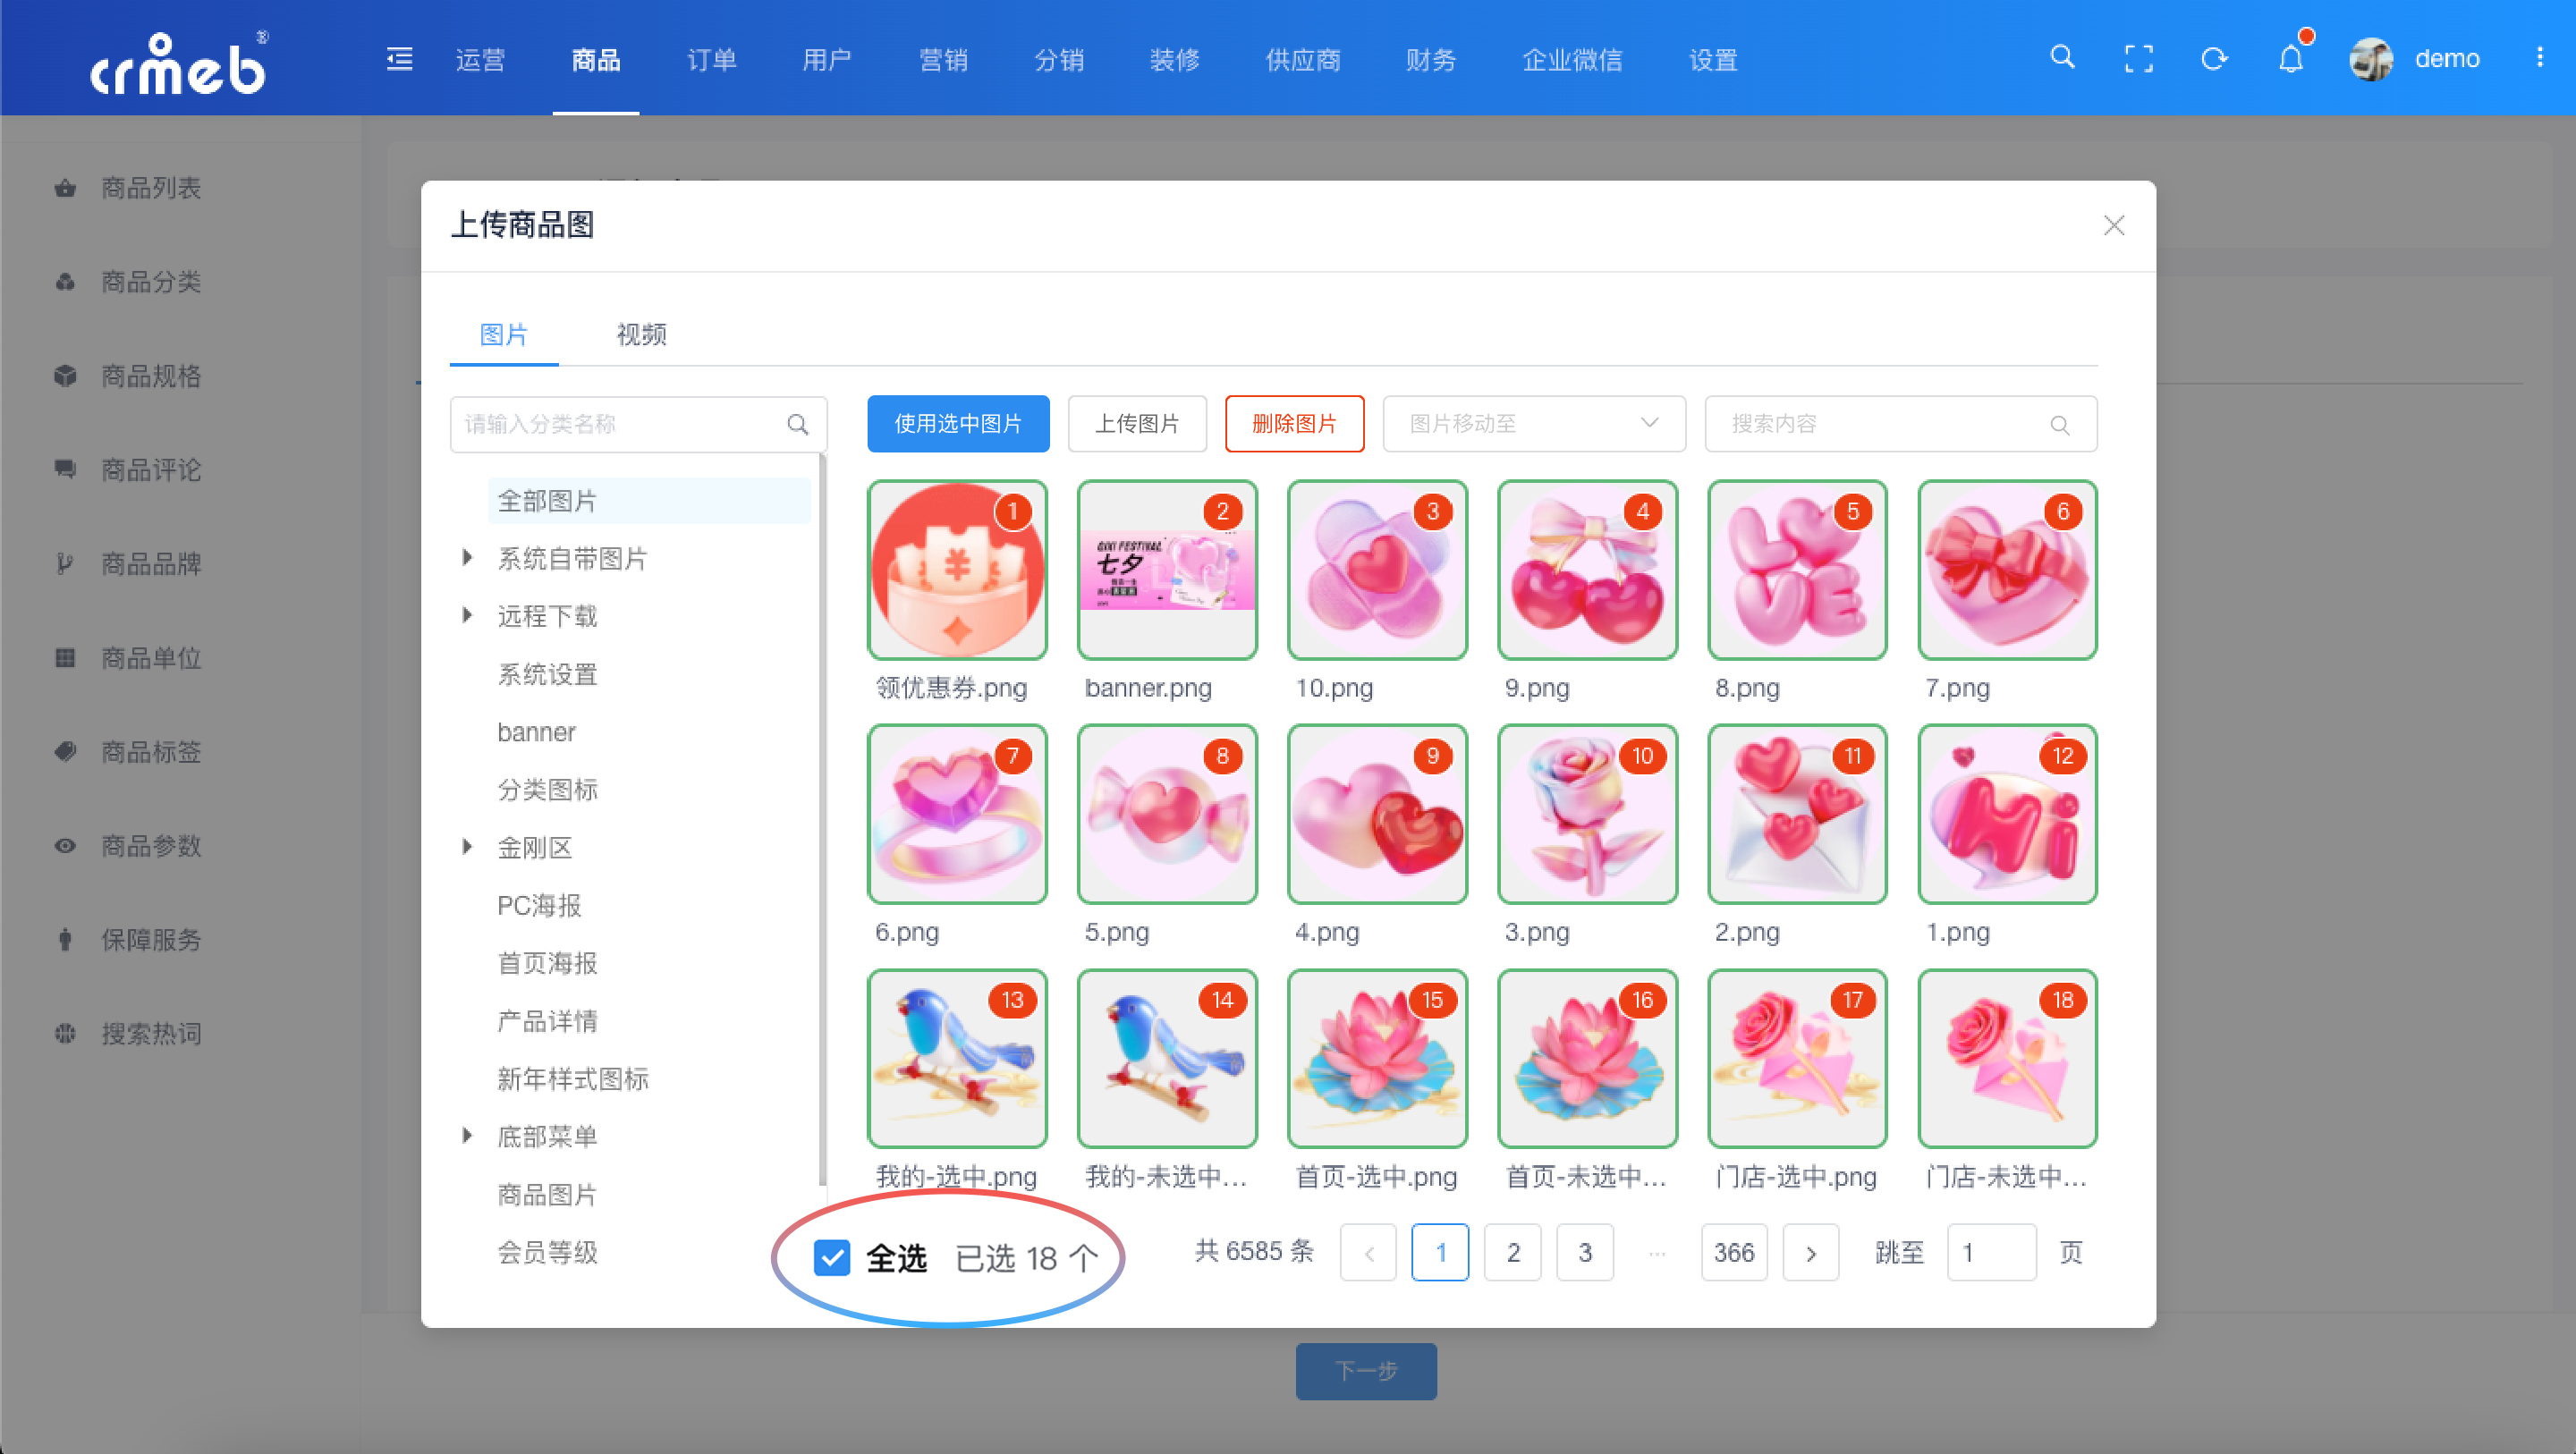The image size is (2576, 1454).
Task: Expand the 系统自带图片 tree node
Action: pyautogui.click(x=467, y=558)
